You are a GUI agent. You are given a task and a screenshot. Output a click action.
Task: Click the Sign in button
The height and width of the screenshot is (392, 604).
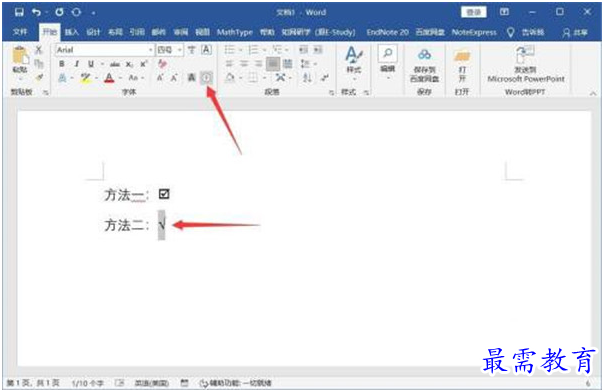(474, 12)
